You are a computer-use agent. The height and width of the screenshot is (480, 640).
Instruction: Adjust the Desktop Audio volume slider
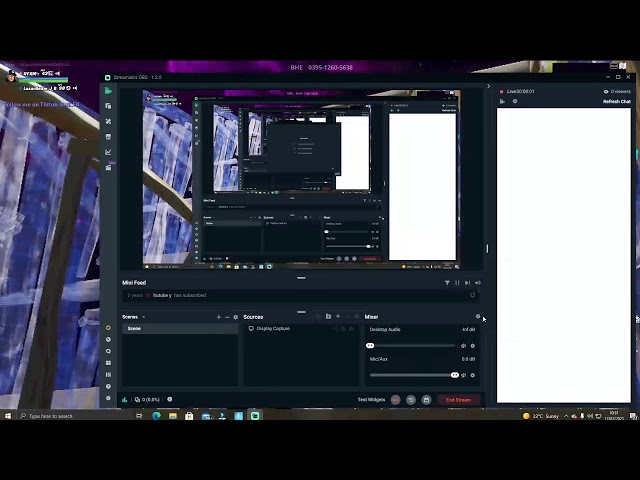(412, 346)
